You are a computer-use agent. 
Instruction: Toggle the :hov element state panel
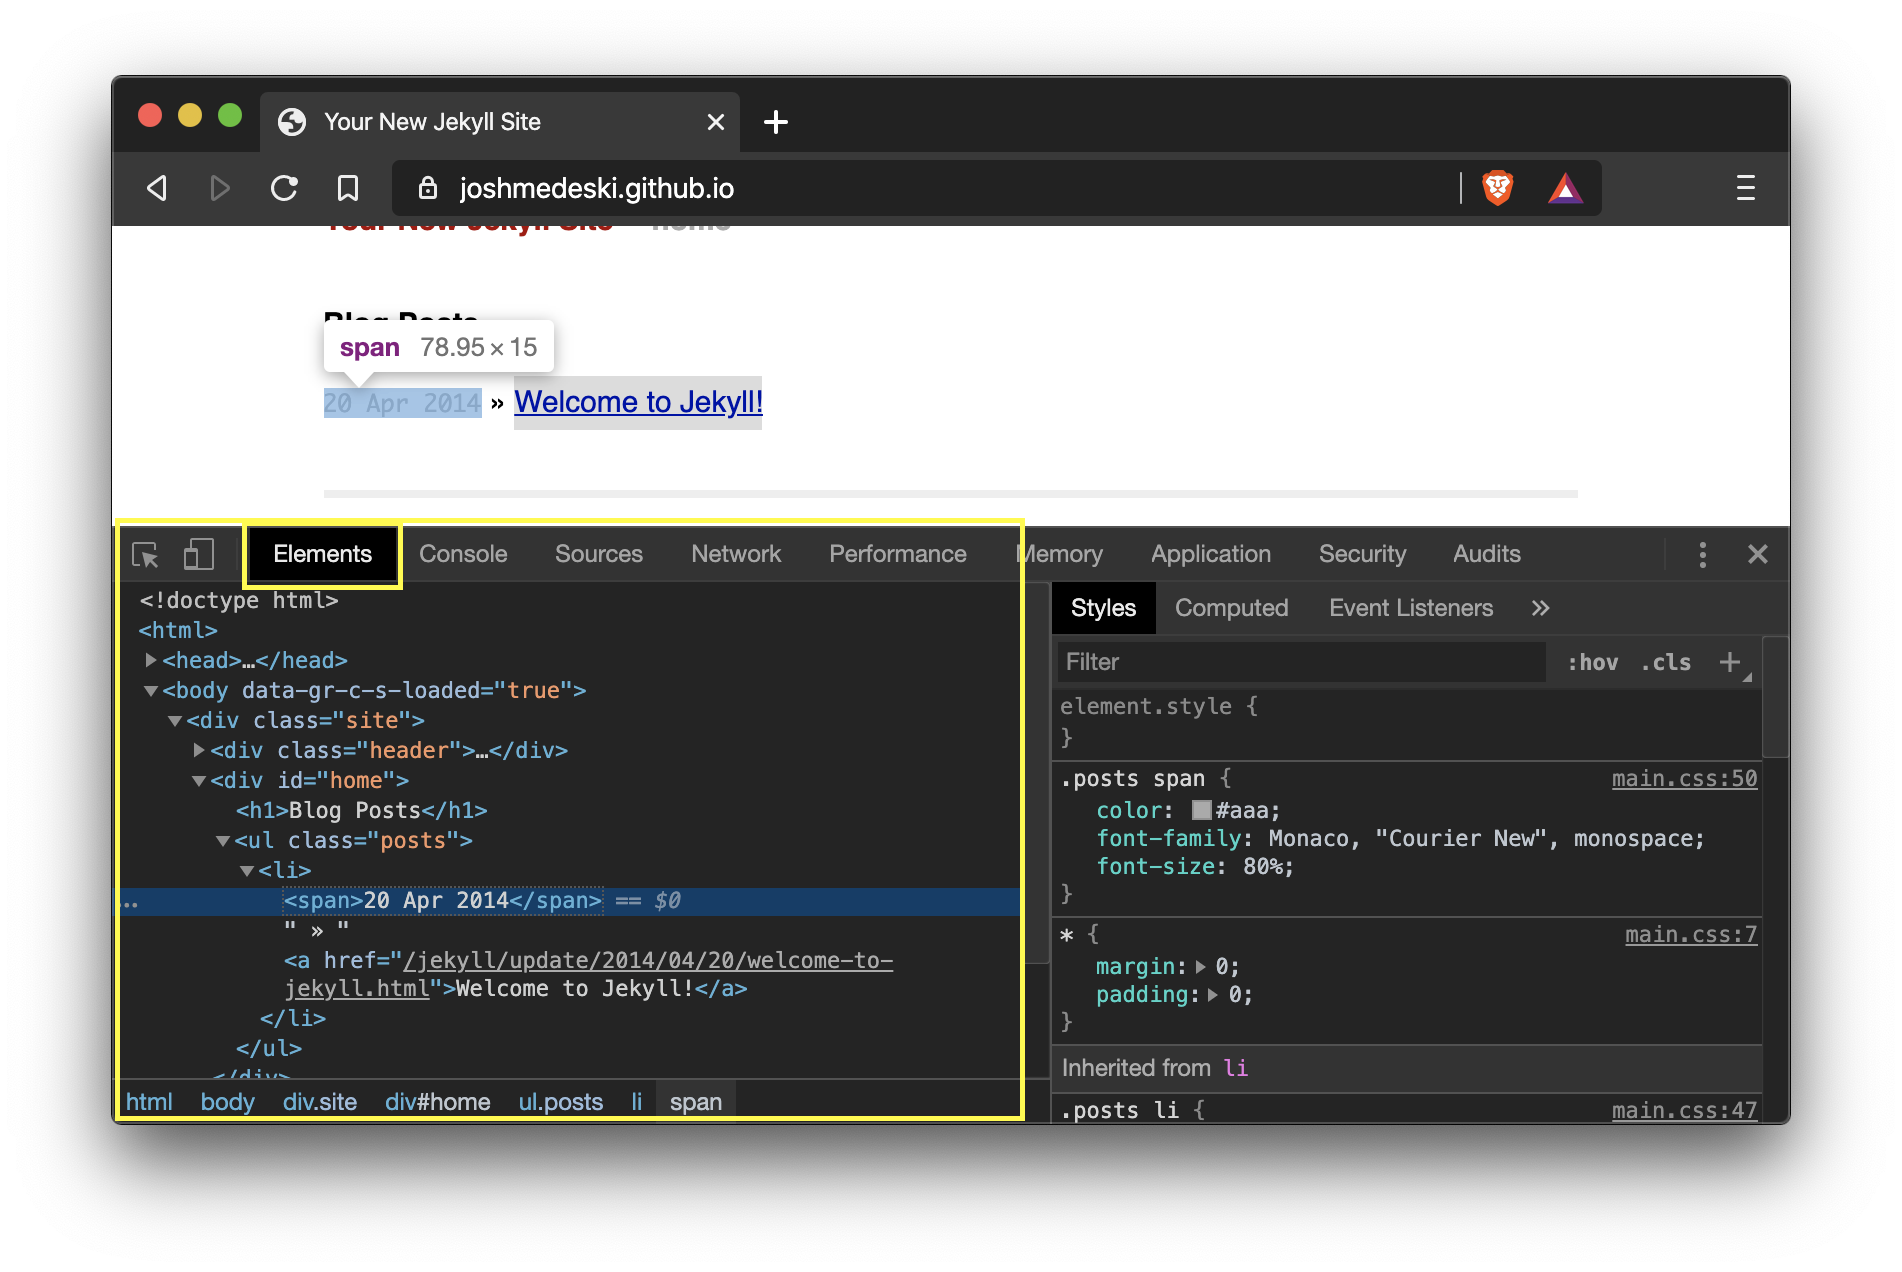1592,662
